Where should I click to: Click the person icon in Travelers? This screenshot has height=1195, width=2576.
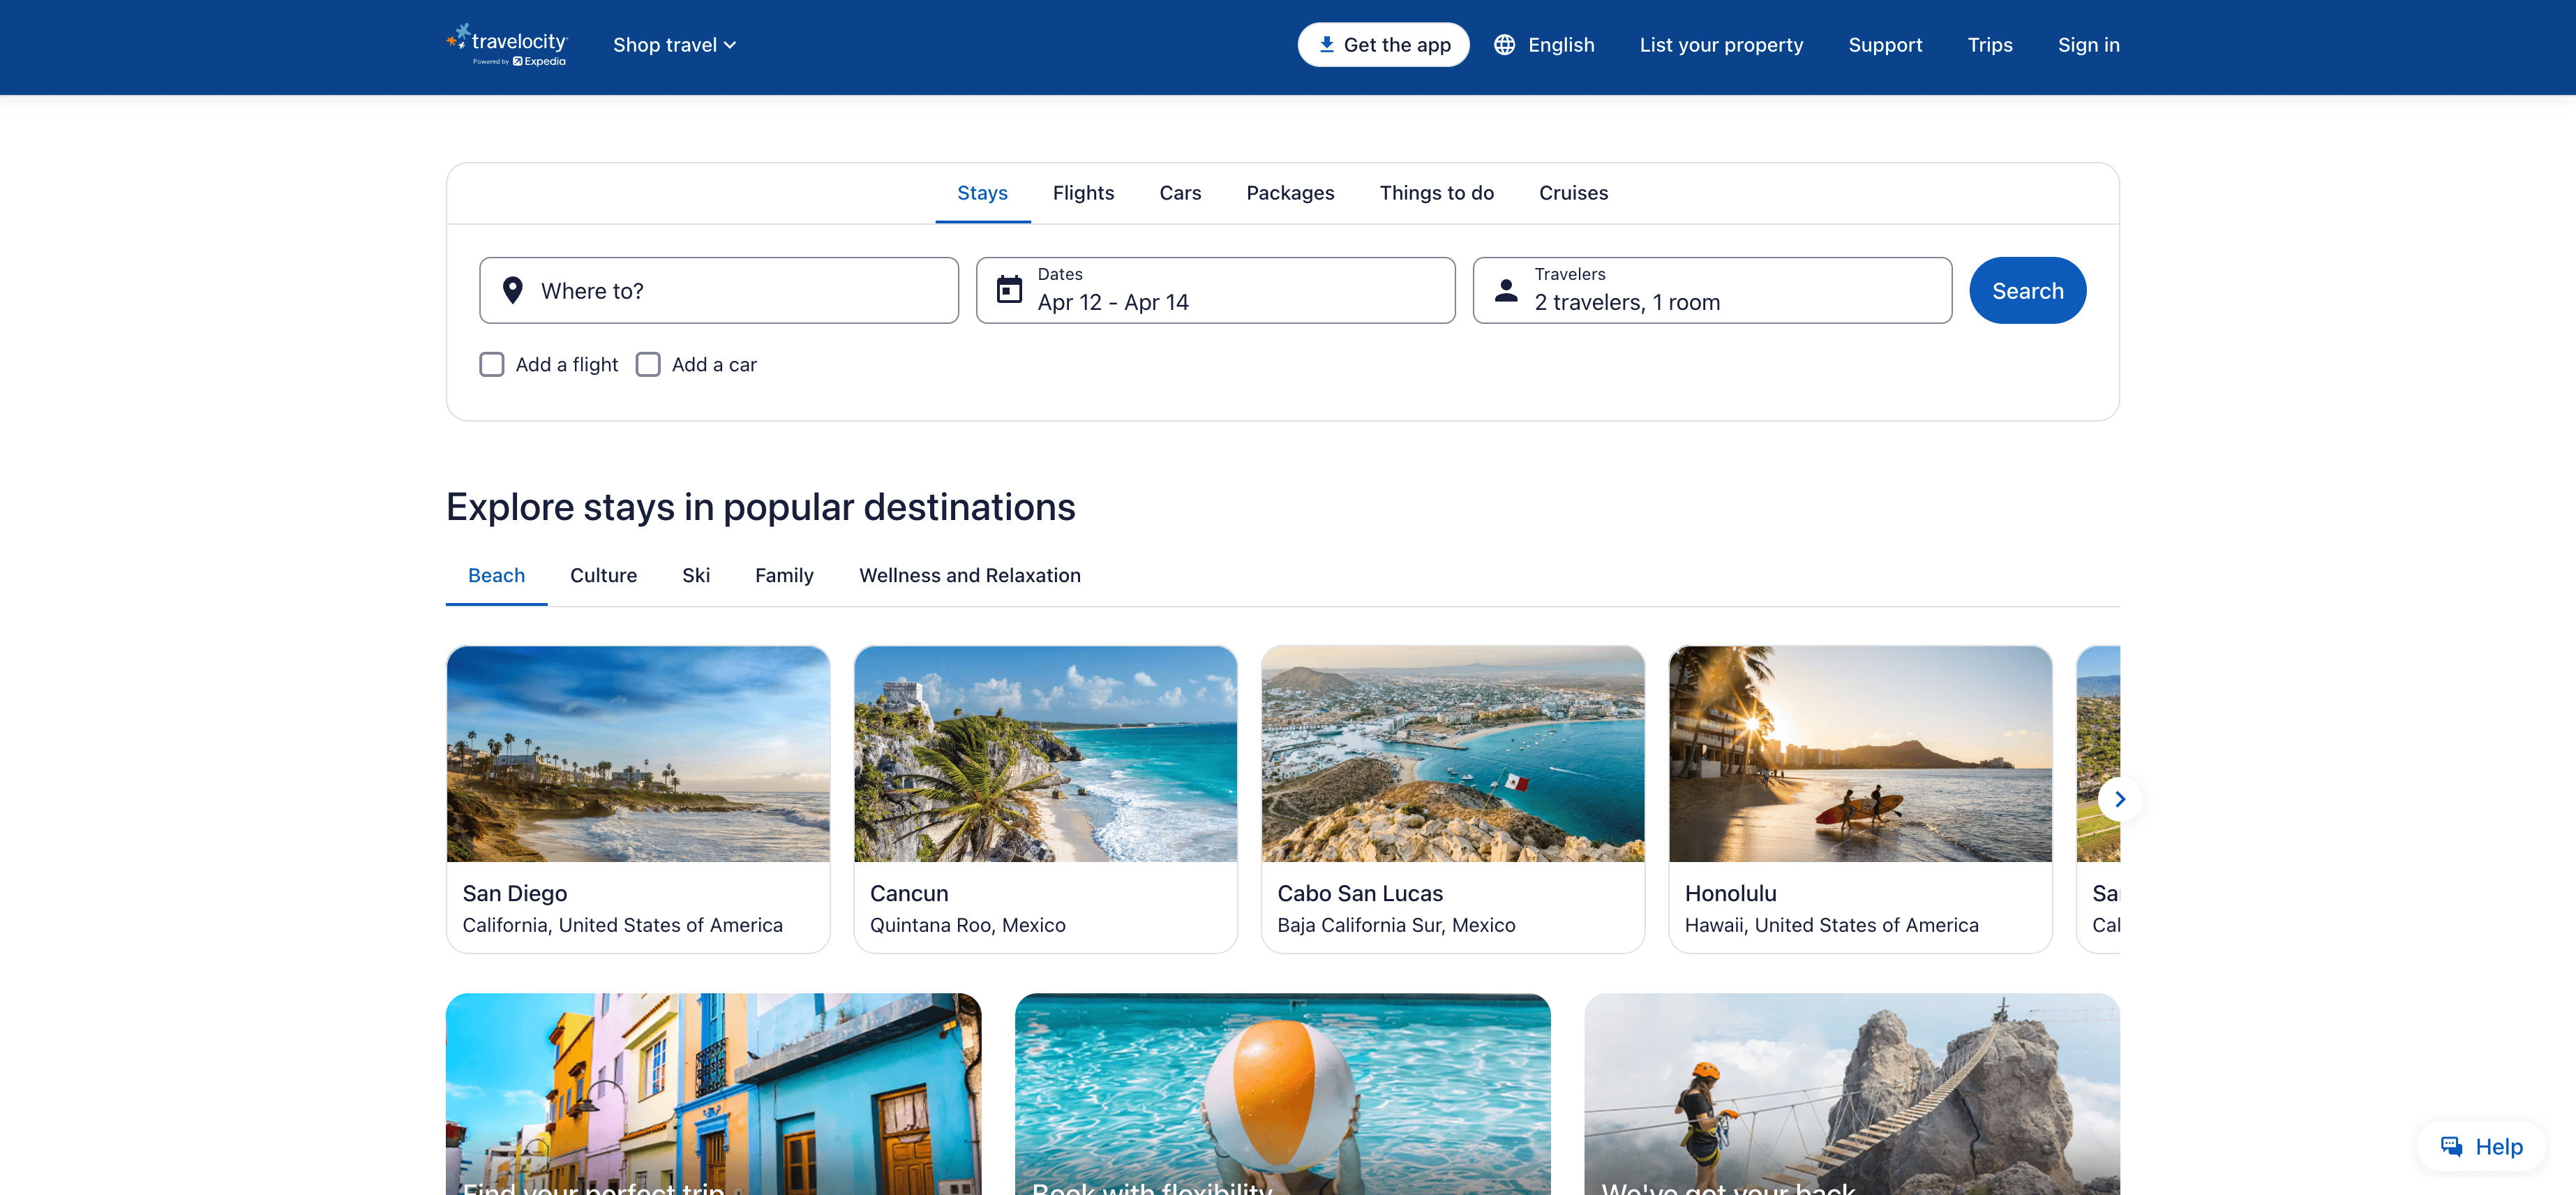[x=1506, y=290]
